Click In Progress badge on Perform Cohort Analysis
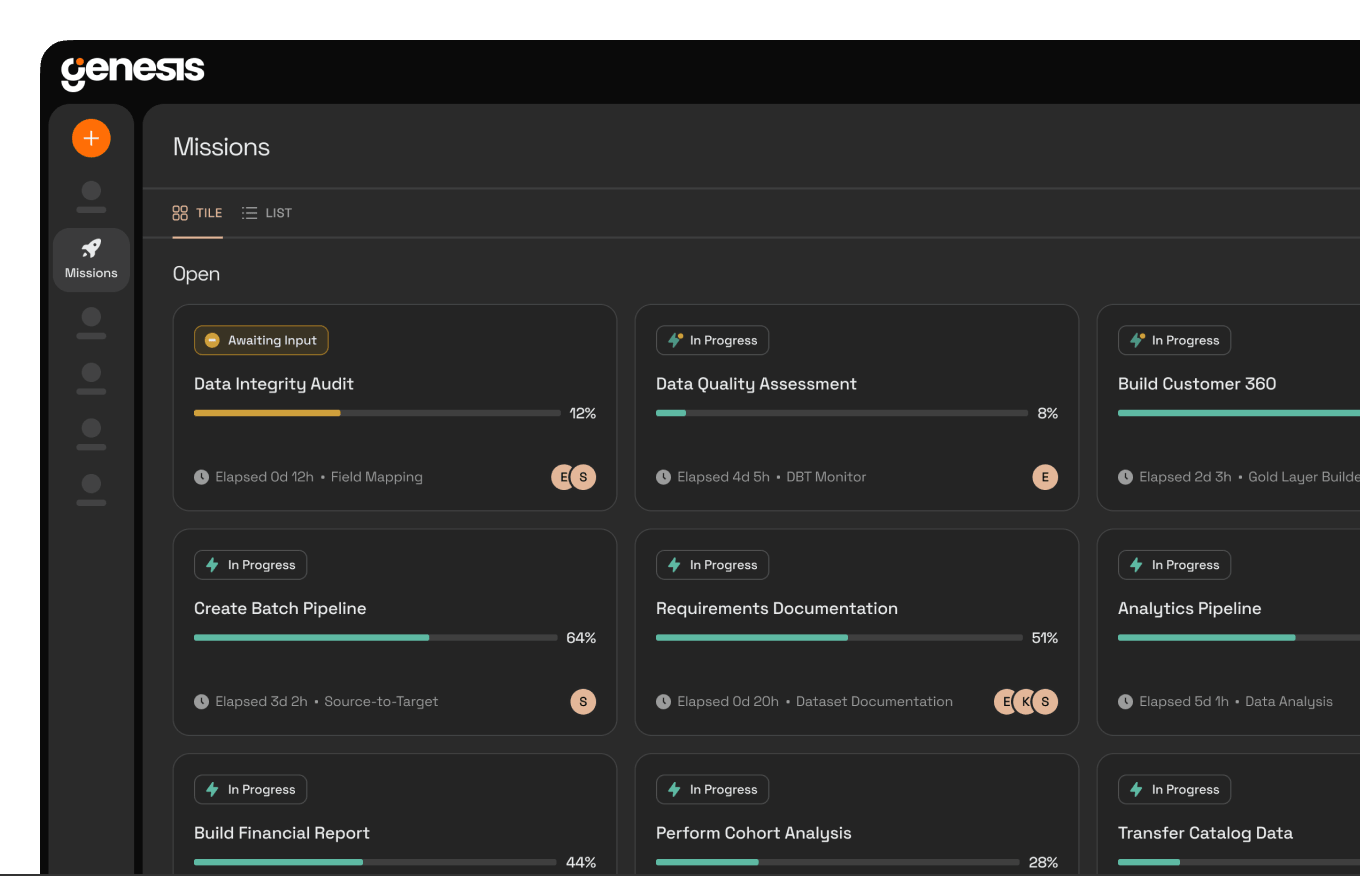This screenshot has height=876, width=1360. coord(712,790)
